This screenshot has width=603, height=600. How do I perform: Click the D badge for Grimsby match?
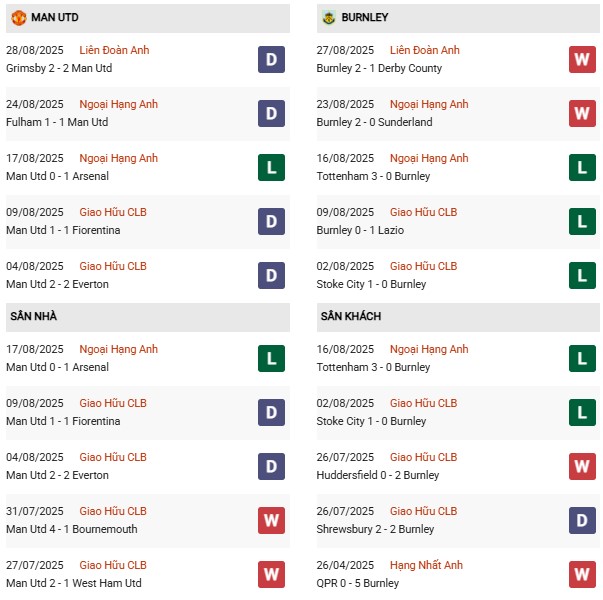pyautogui.click(x=270, y=59)
